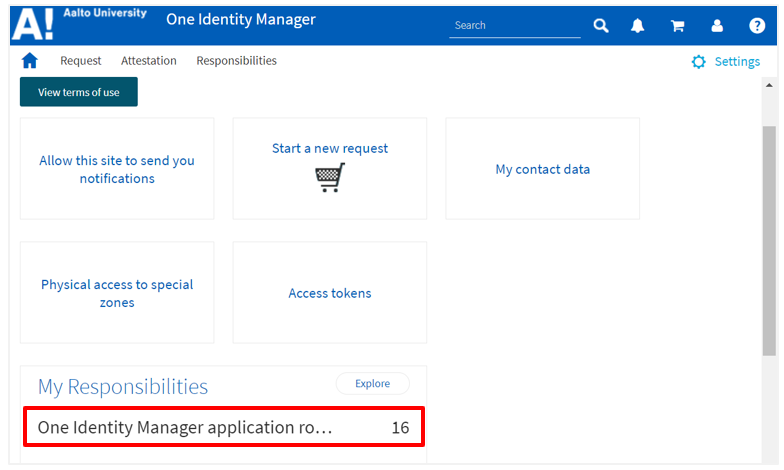Open the My contact data tile
Screen dimensions: 784x470
[x=542, y=169]
